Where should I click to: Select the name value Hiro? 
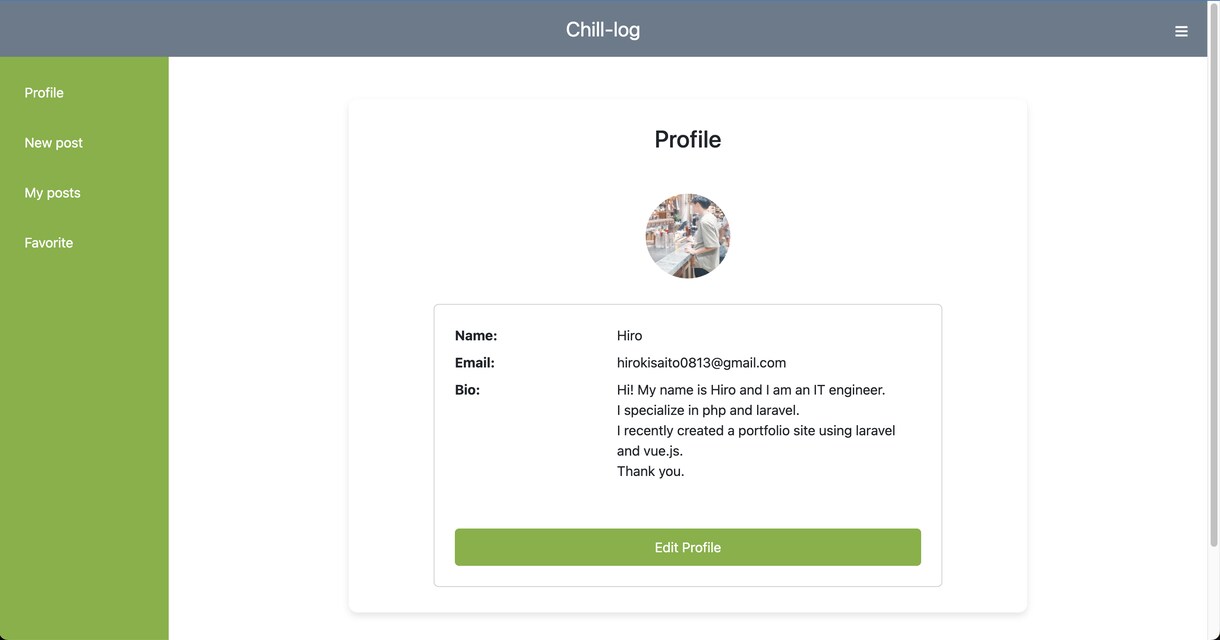(x=629, y=335)
